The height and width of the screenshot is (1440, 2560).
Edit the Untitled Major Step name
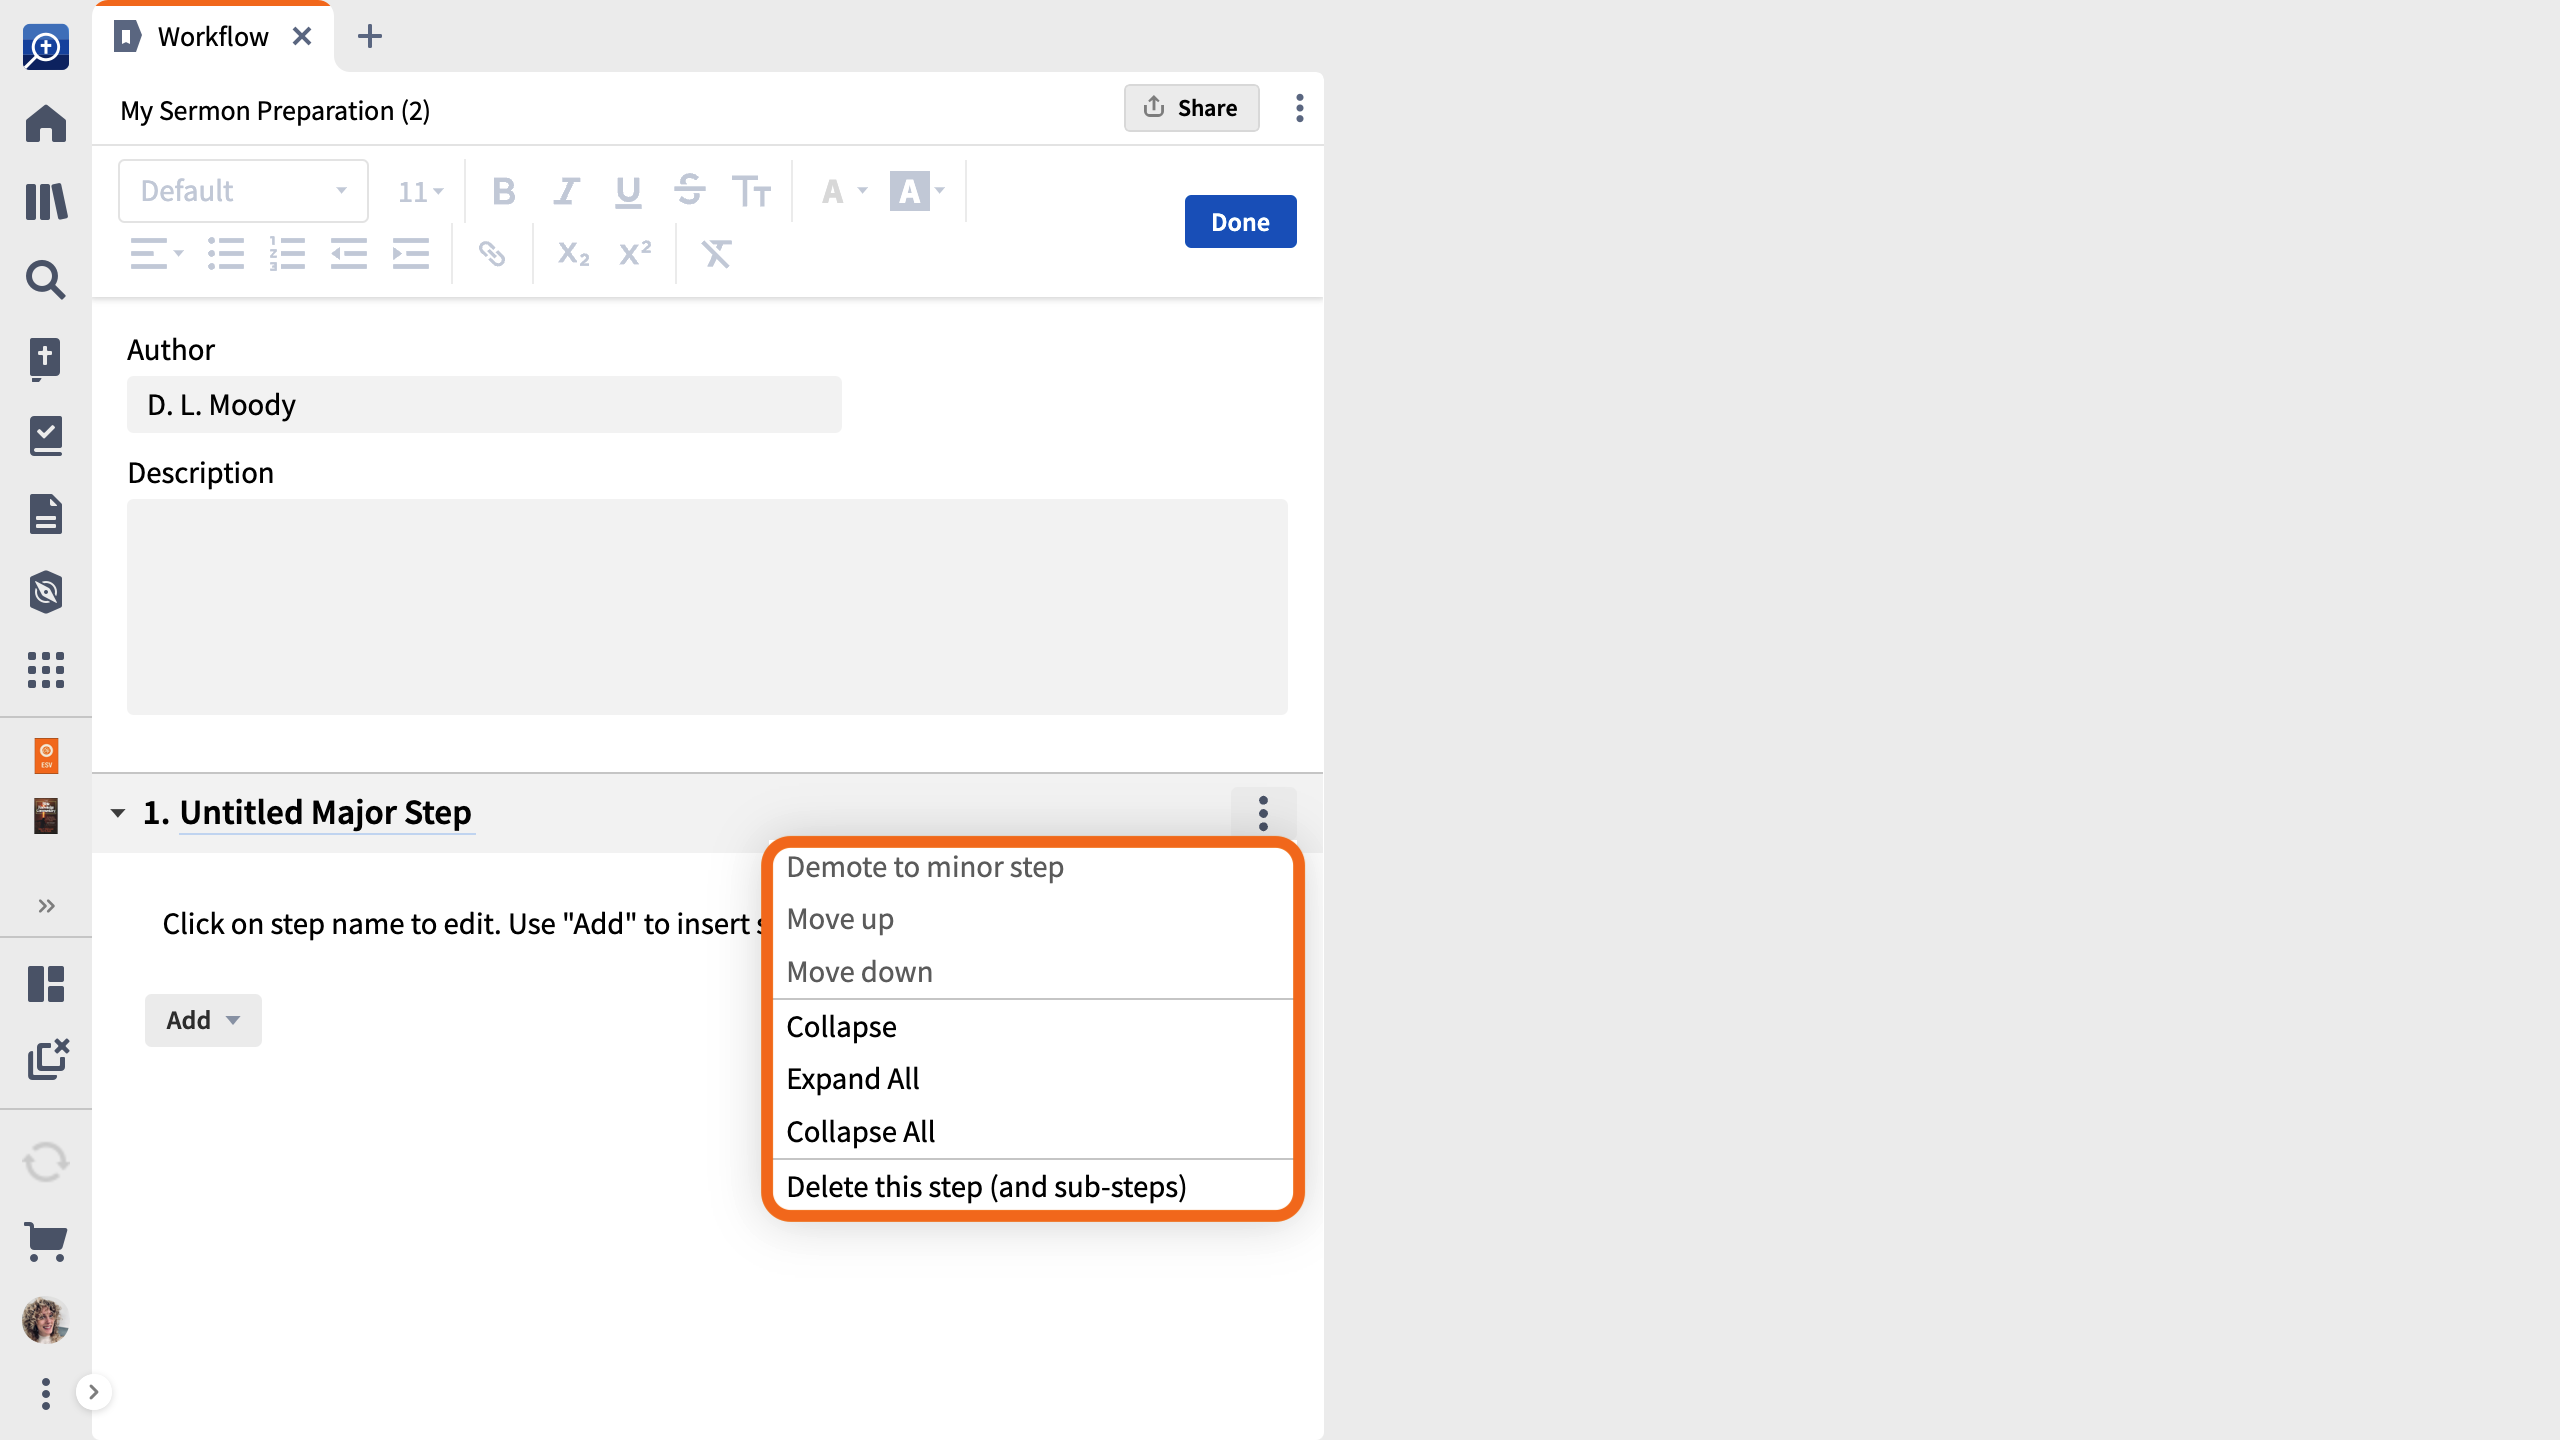coord(326,813)
